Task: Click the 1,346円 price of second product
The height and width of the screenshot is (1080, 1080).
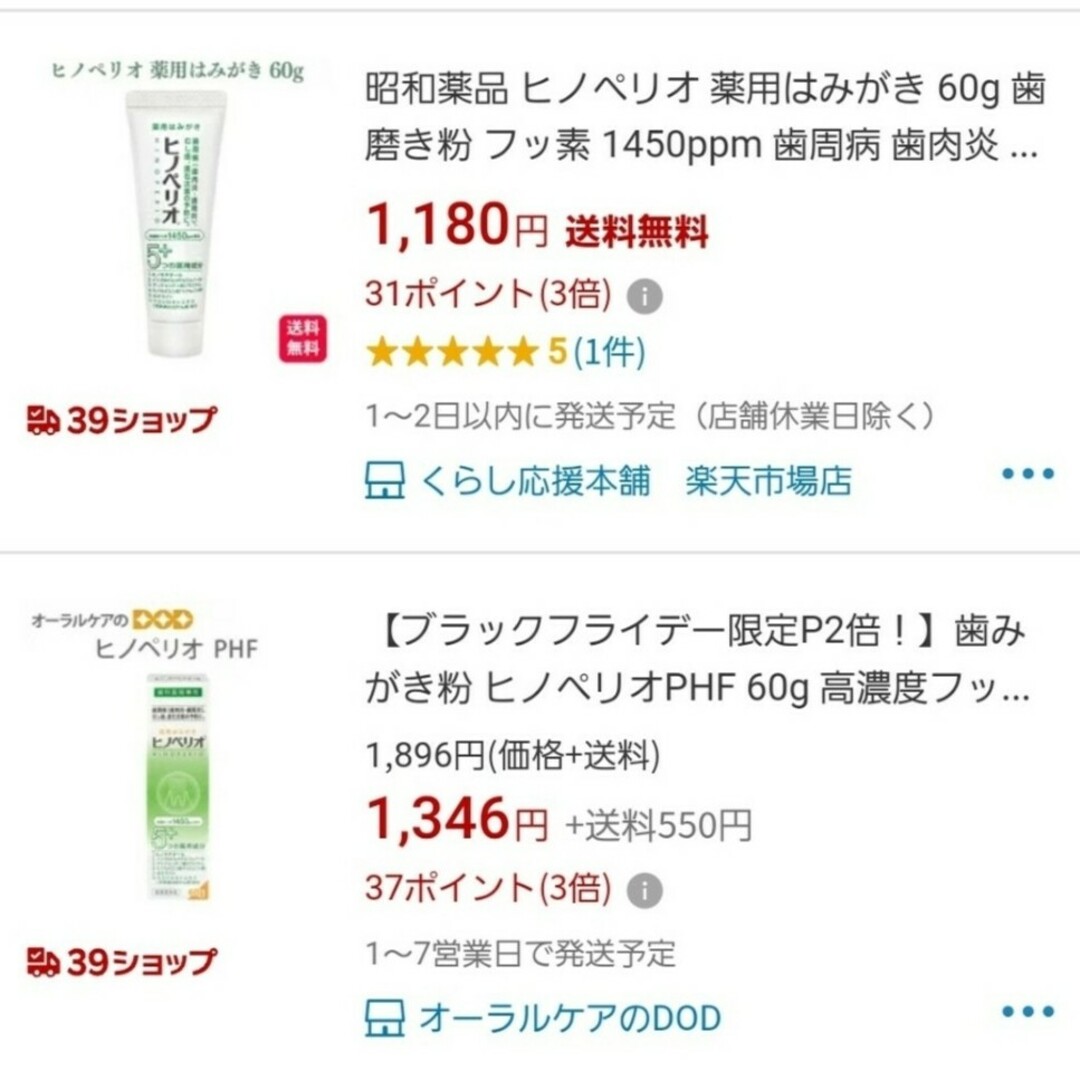Action: (x=457, y=820)
